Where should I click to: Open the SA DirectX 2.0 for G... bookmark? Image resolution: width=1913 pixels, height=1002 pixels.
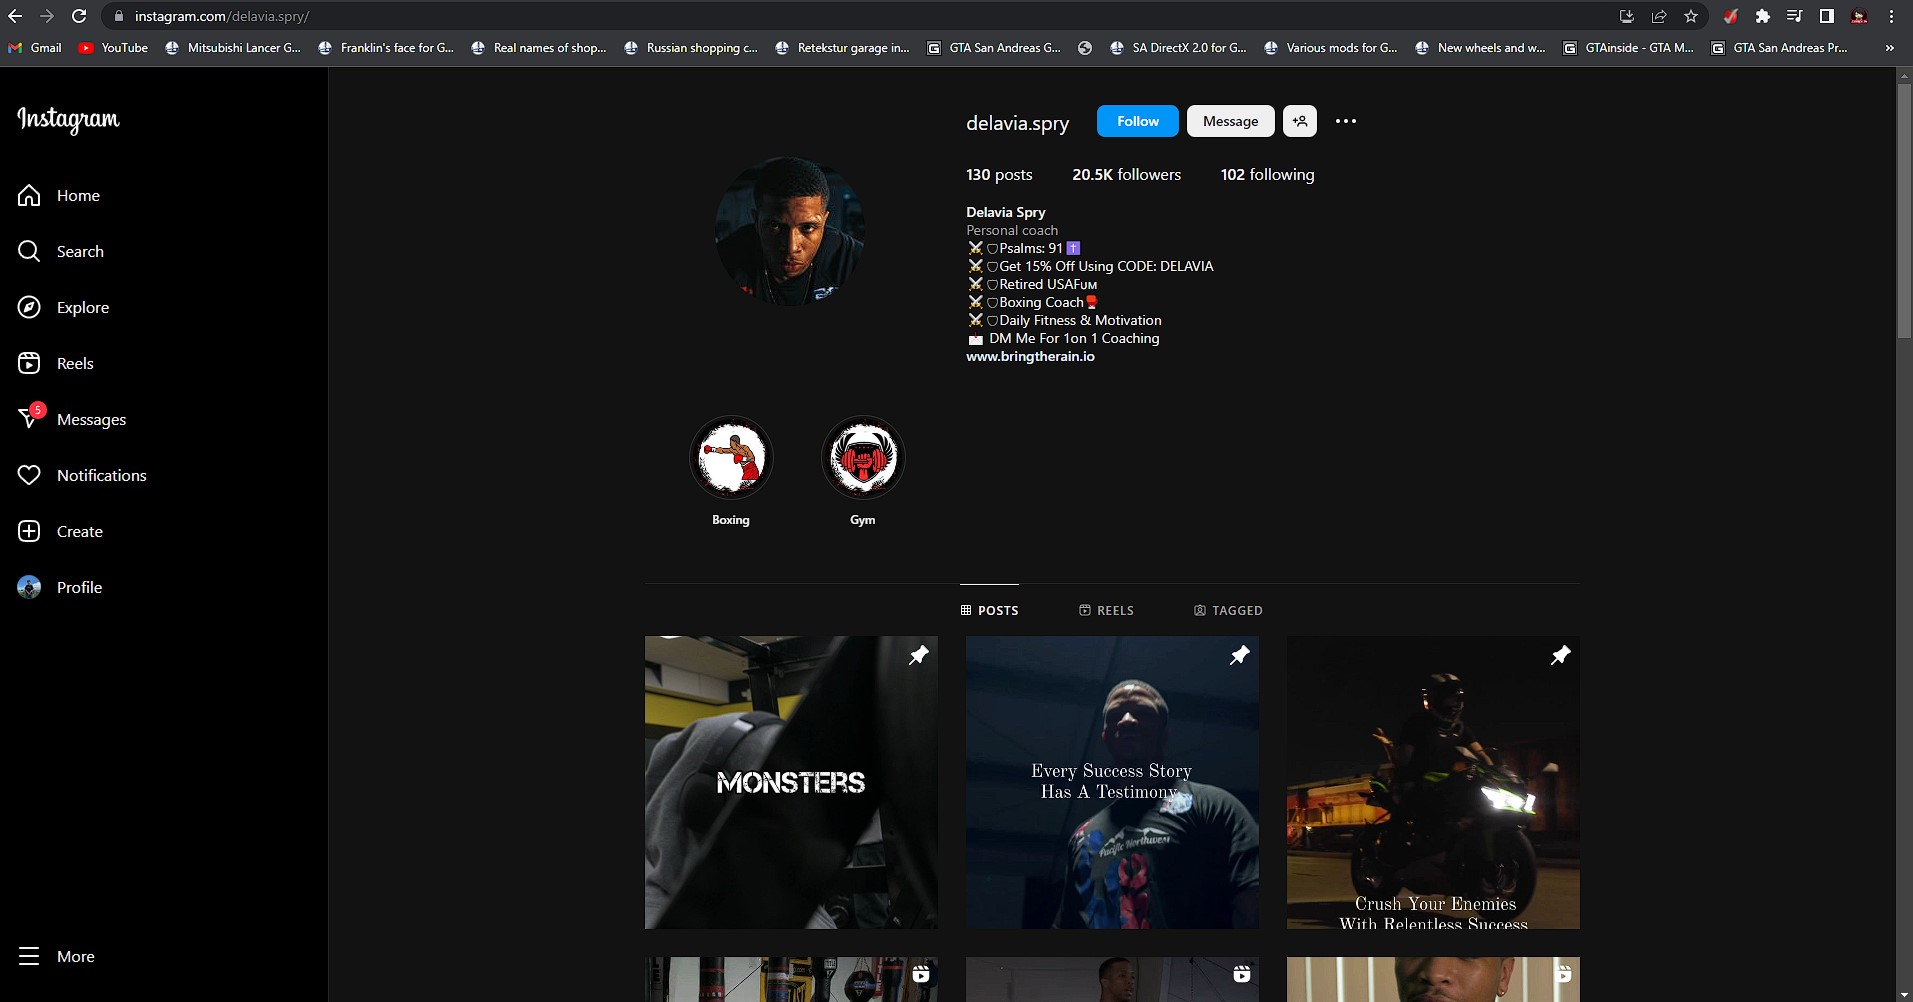(1179, 48)
